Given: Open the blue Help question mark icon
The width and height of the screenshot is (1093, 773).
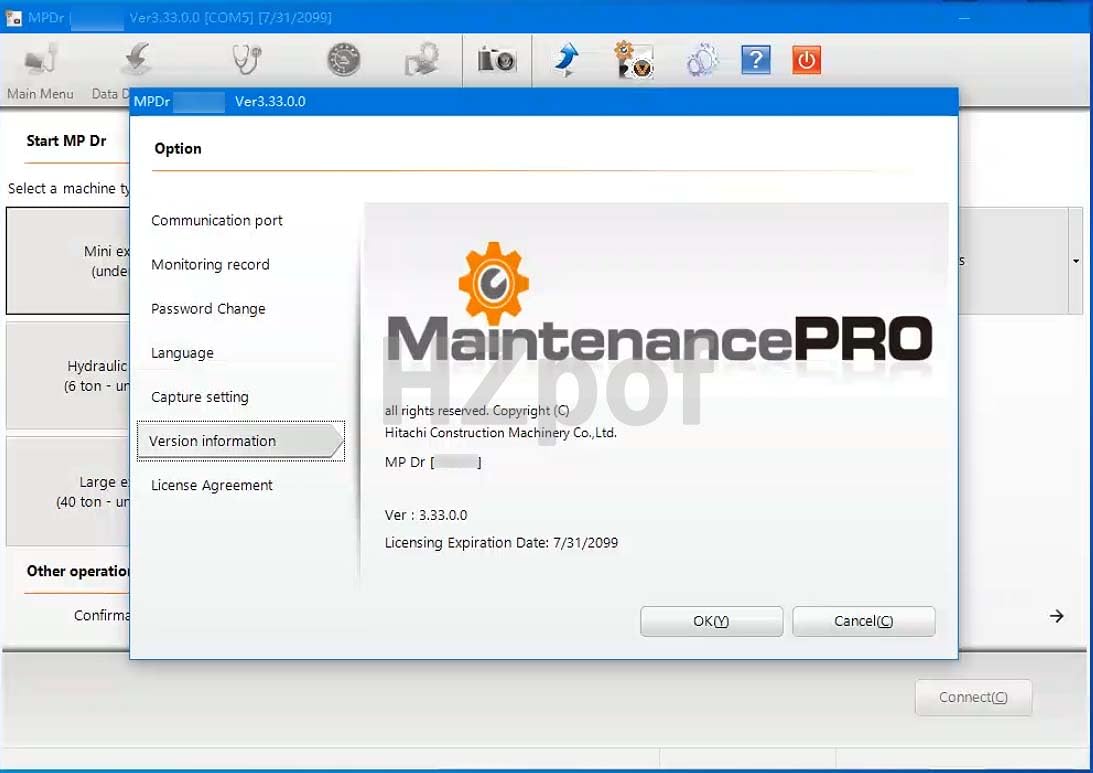Looking at the screenshot, I should pyautogui.click(x=755, y=60).
